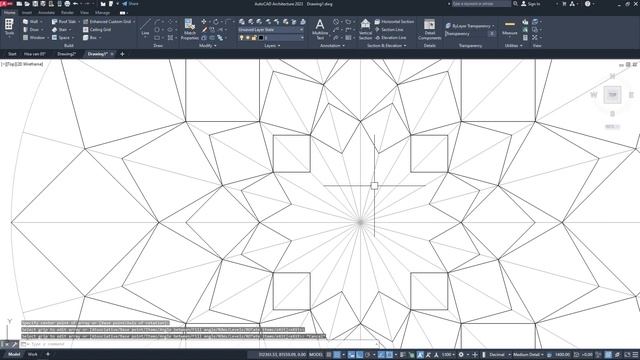
Task: Expand the Modify panel
Action: tap(208, 46)
